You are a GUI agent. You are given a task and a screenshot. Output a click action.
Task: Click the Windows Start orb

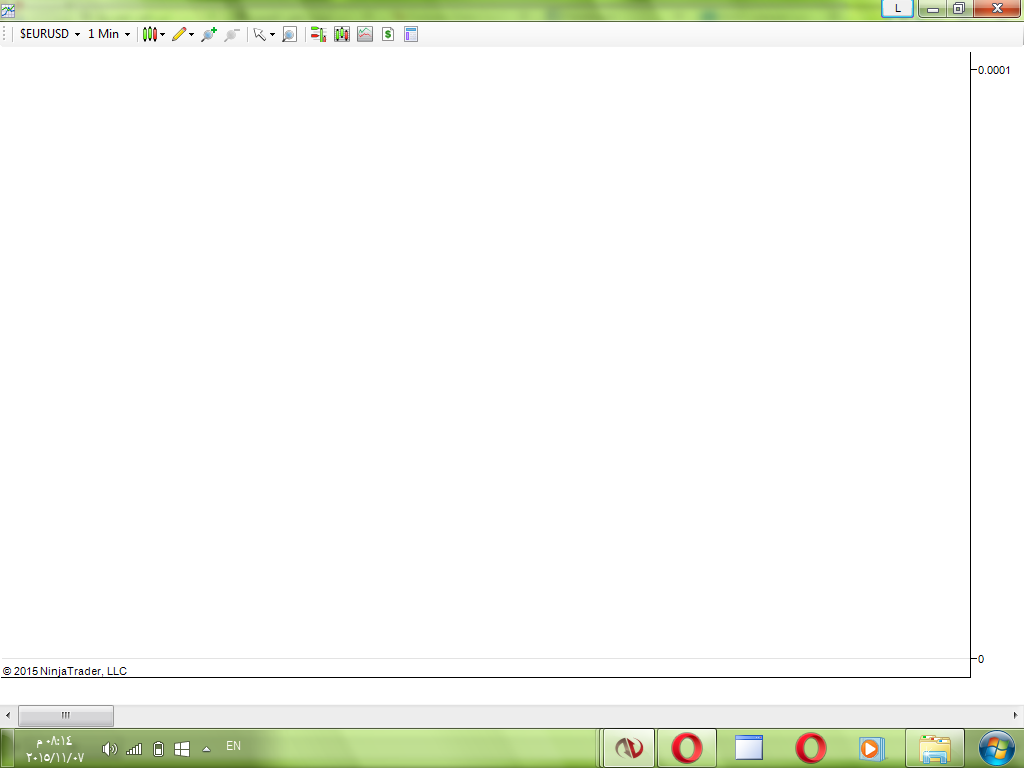coord(997,748)
